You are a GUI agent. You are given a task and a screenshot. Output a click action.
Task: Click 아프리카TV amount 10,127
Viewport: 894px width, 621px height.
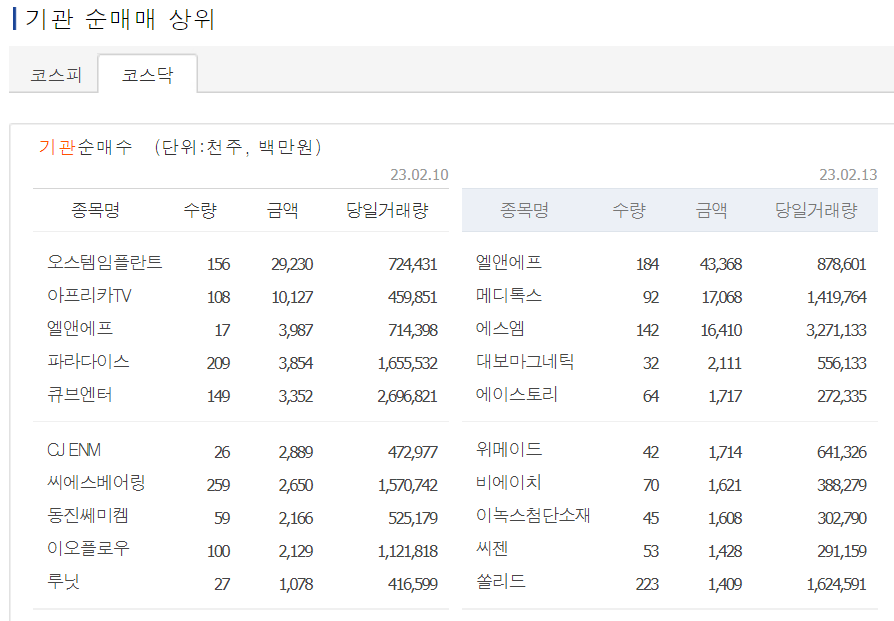point(292,298)
